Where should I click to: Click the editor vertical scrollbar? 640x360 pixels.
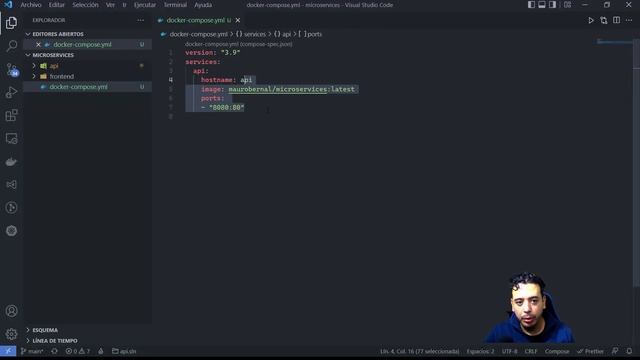pos(636,163)
